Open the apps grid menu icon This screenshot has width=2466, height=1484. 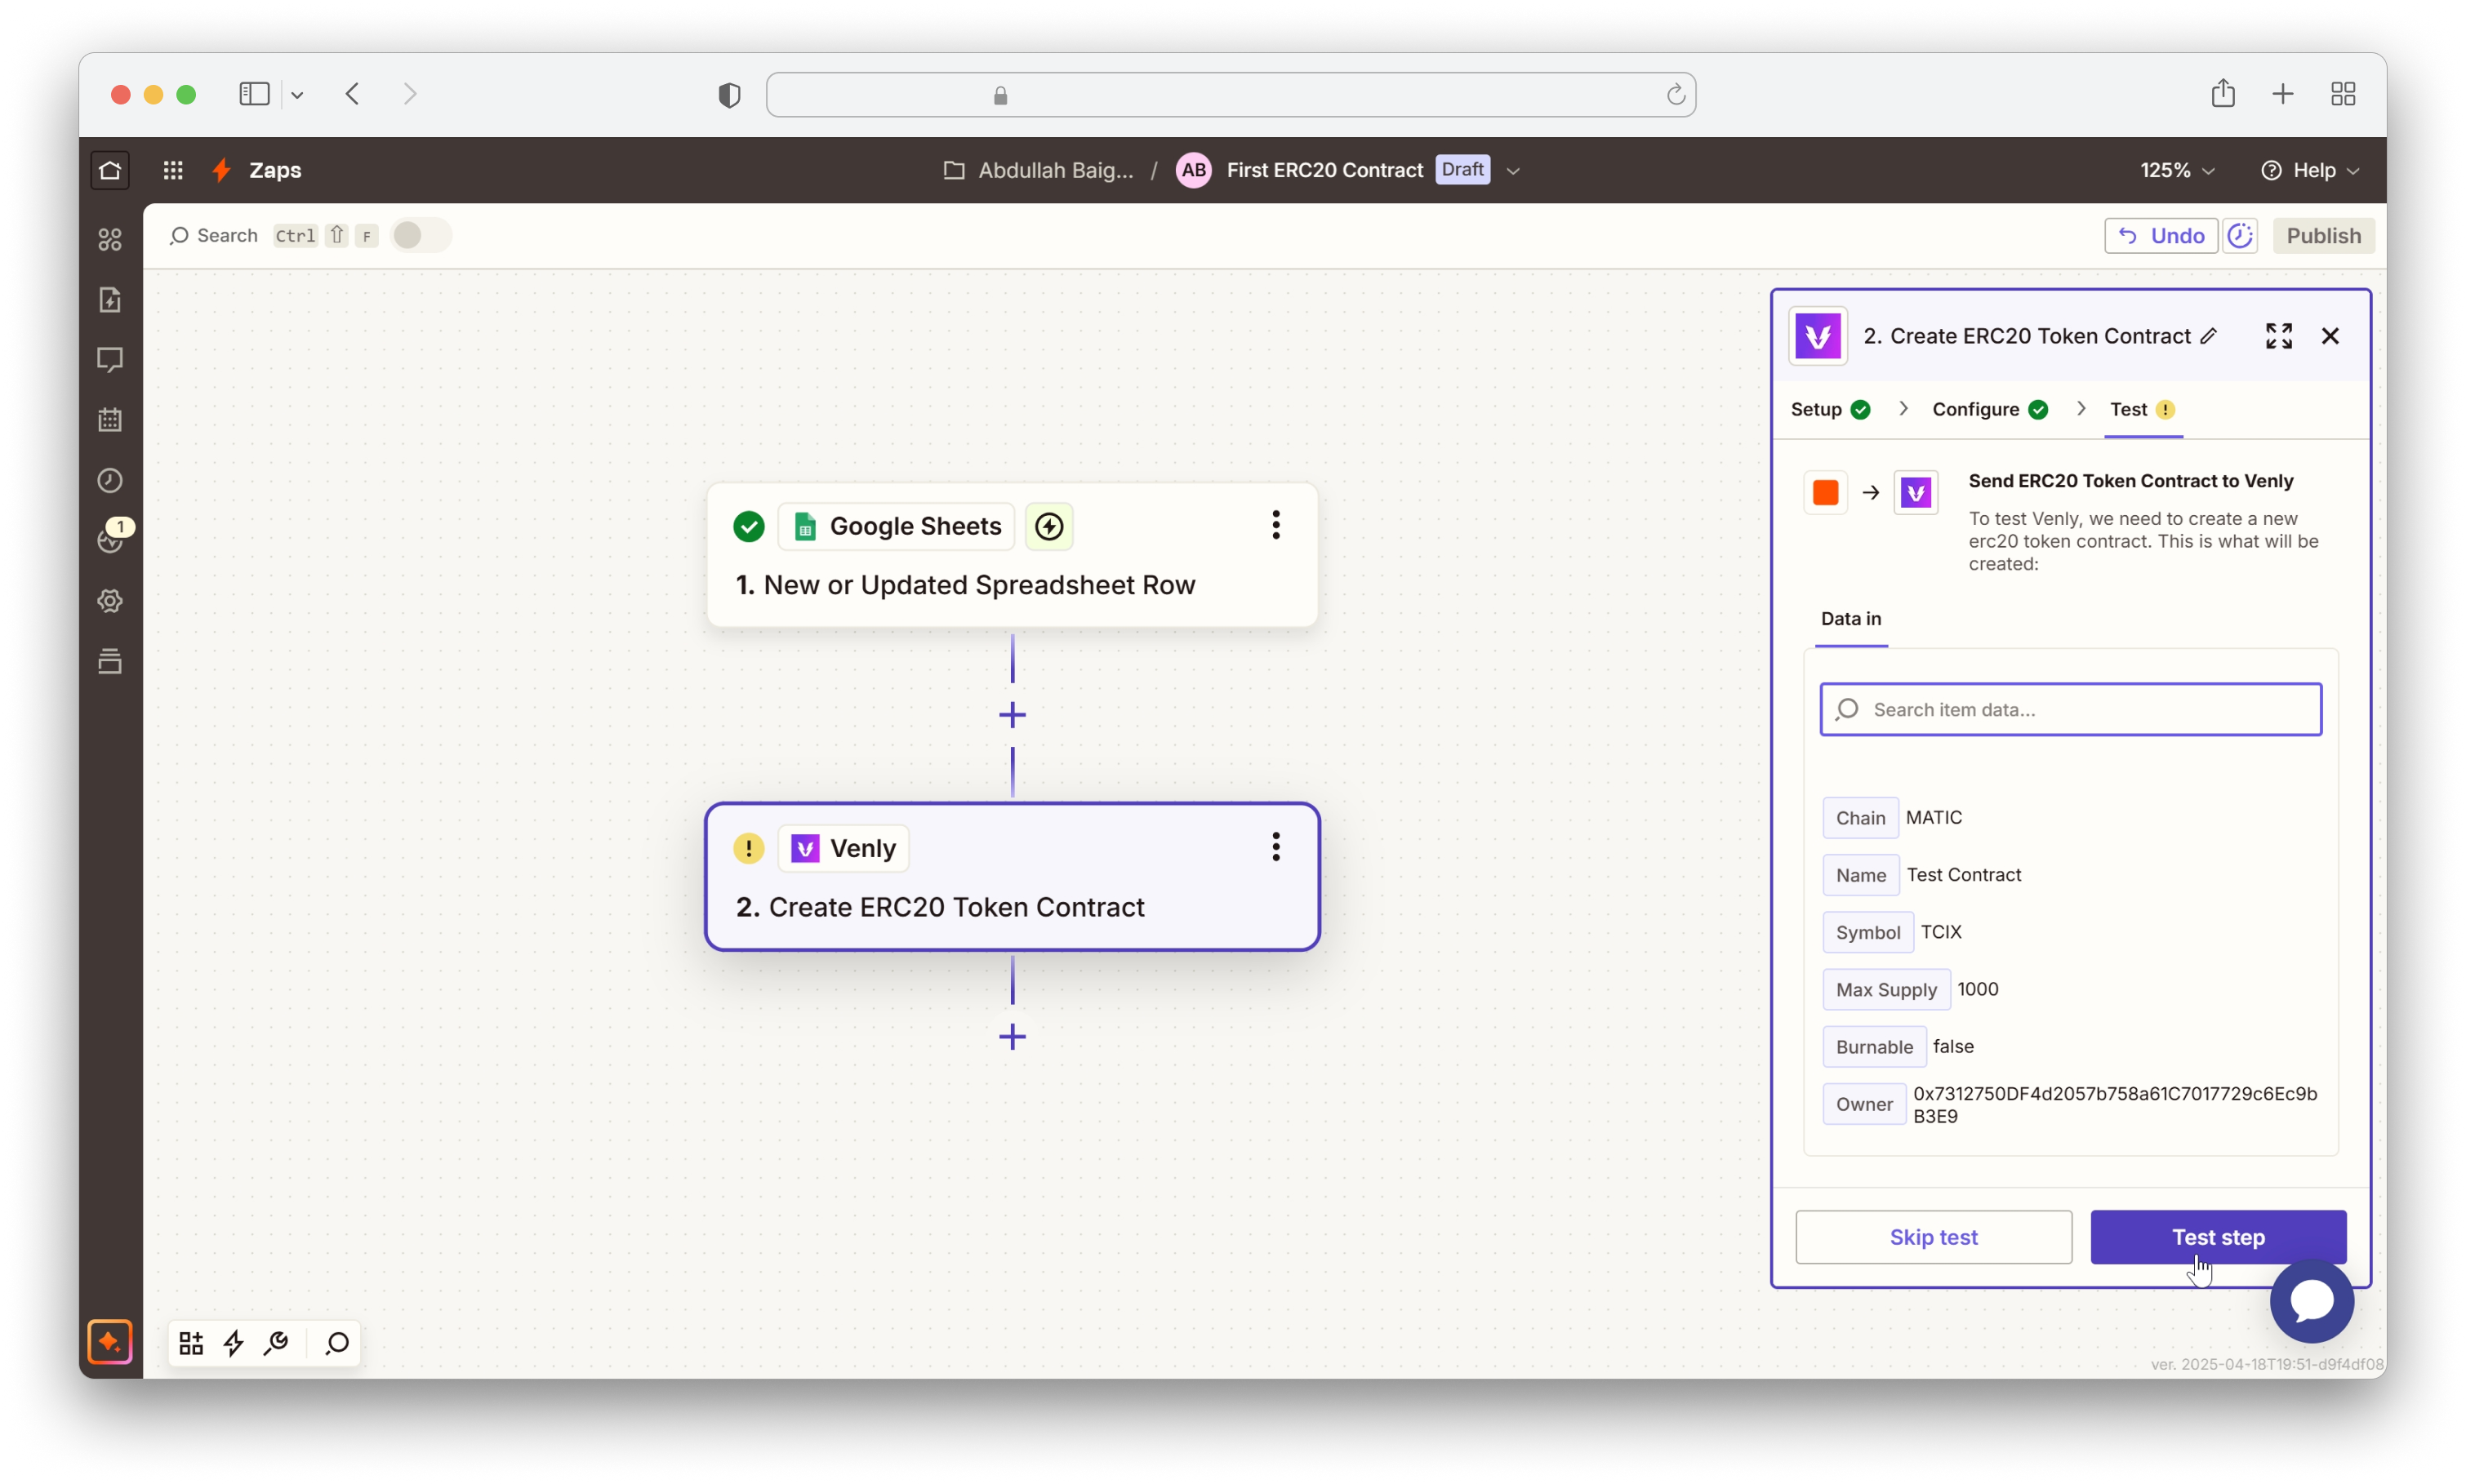click(x=173, y=170)
